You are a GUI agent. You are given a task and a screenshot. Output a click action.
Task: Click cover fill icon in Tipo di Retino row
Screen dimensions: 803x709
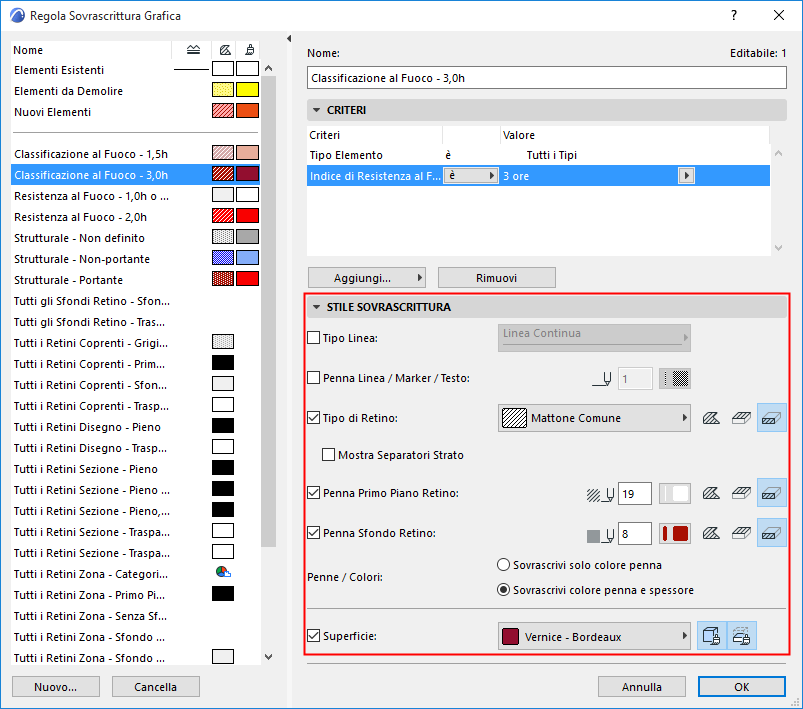pos(741,418)
